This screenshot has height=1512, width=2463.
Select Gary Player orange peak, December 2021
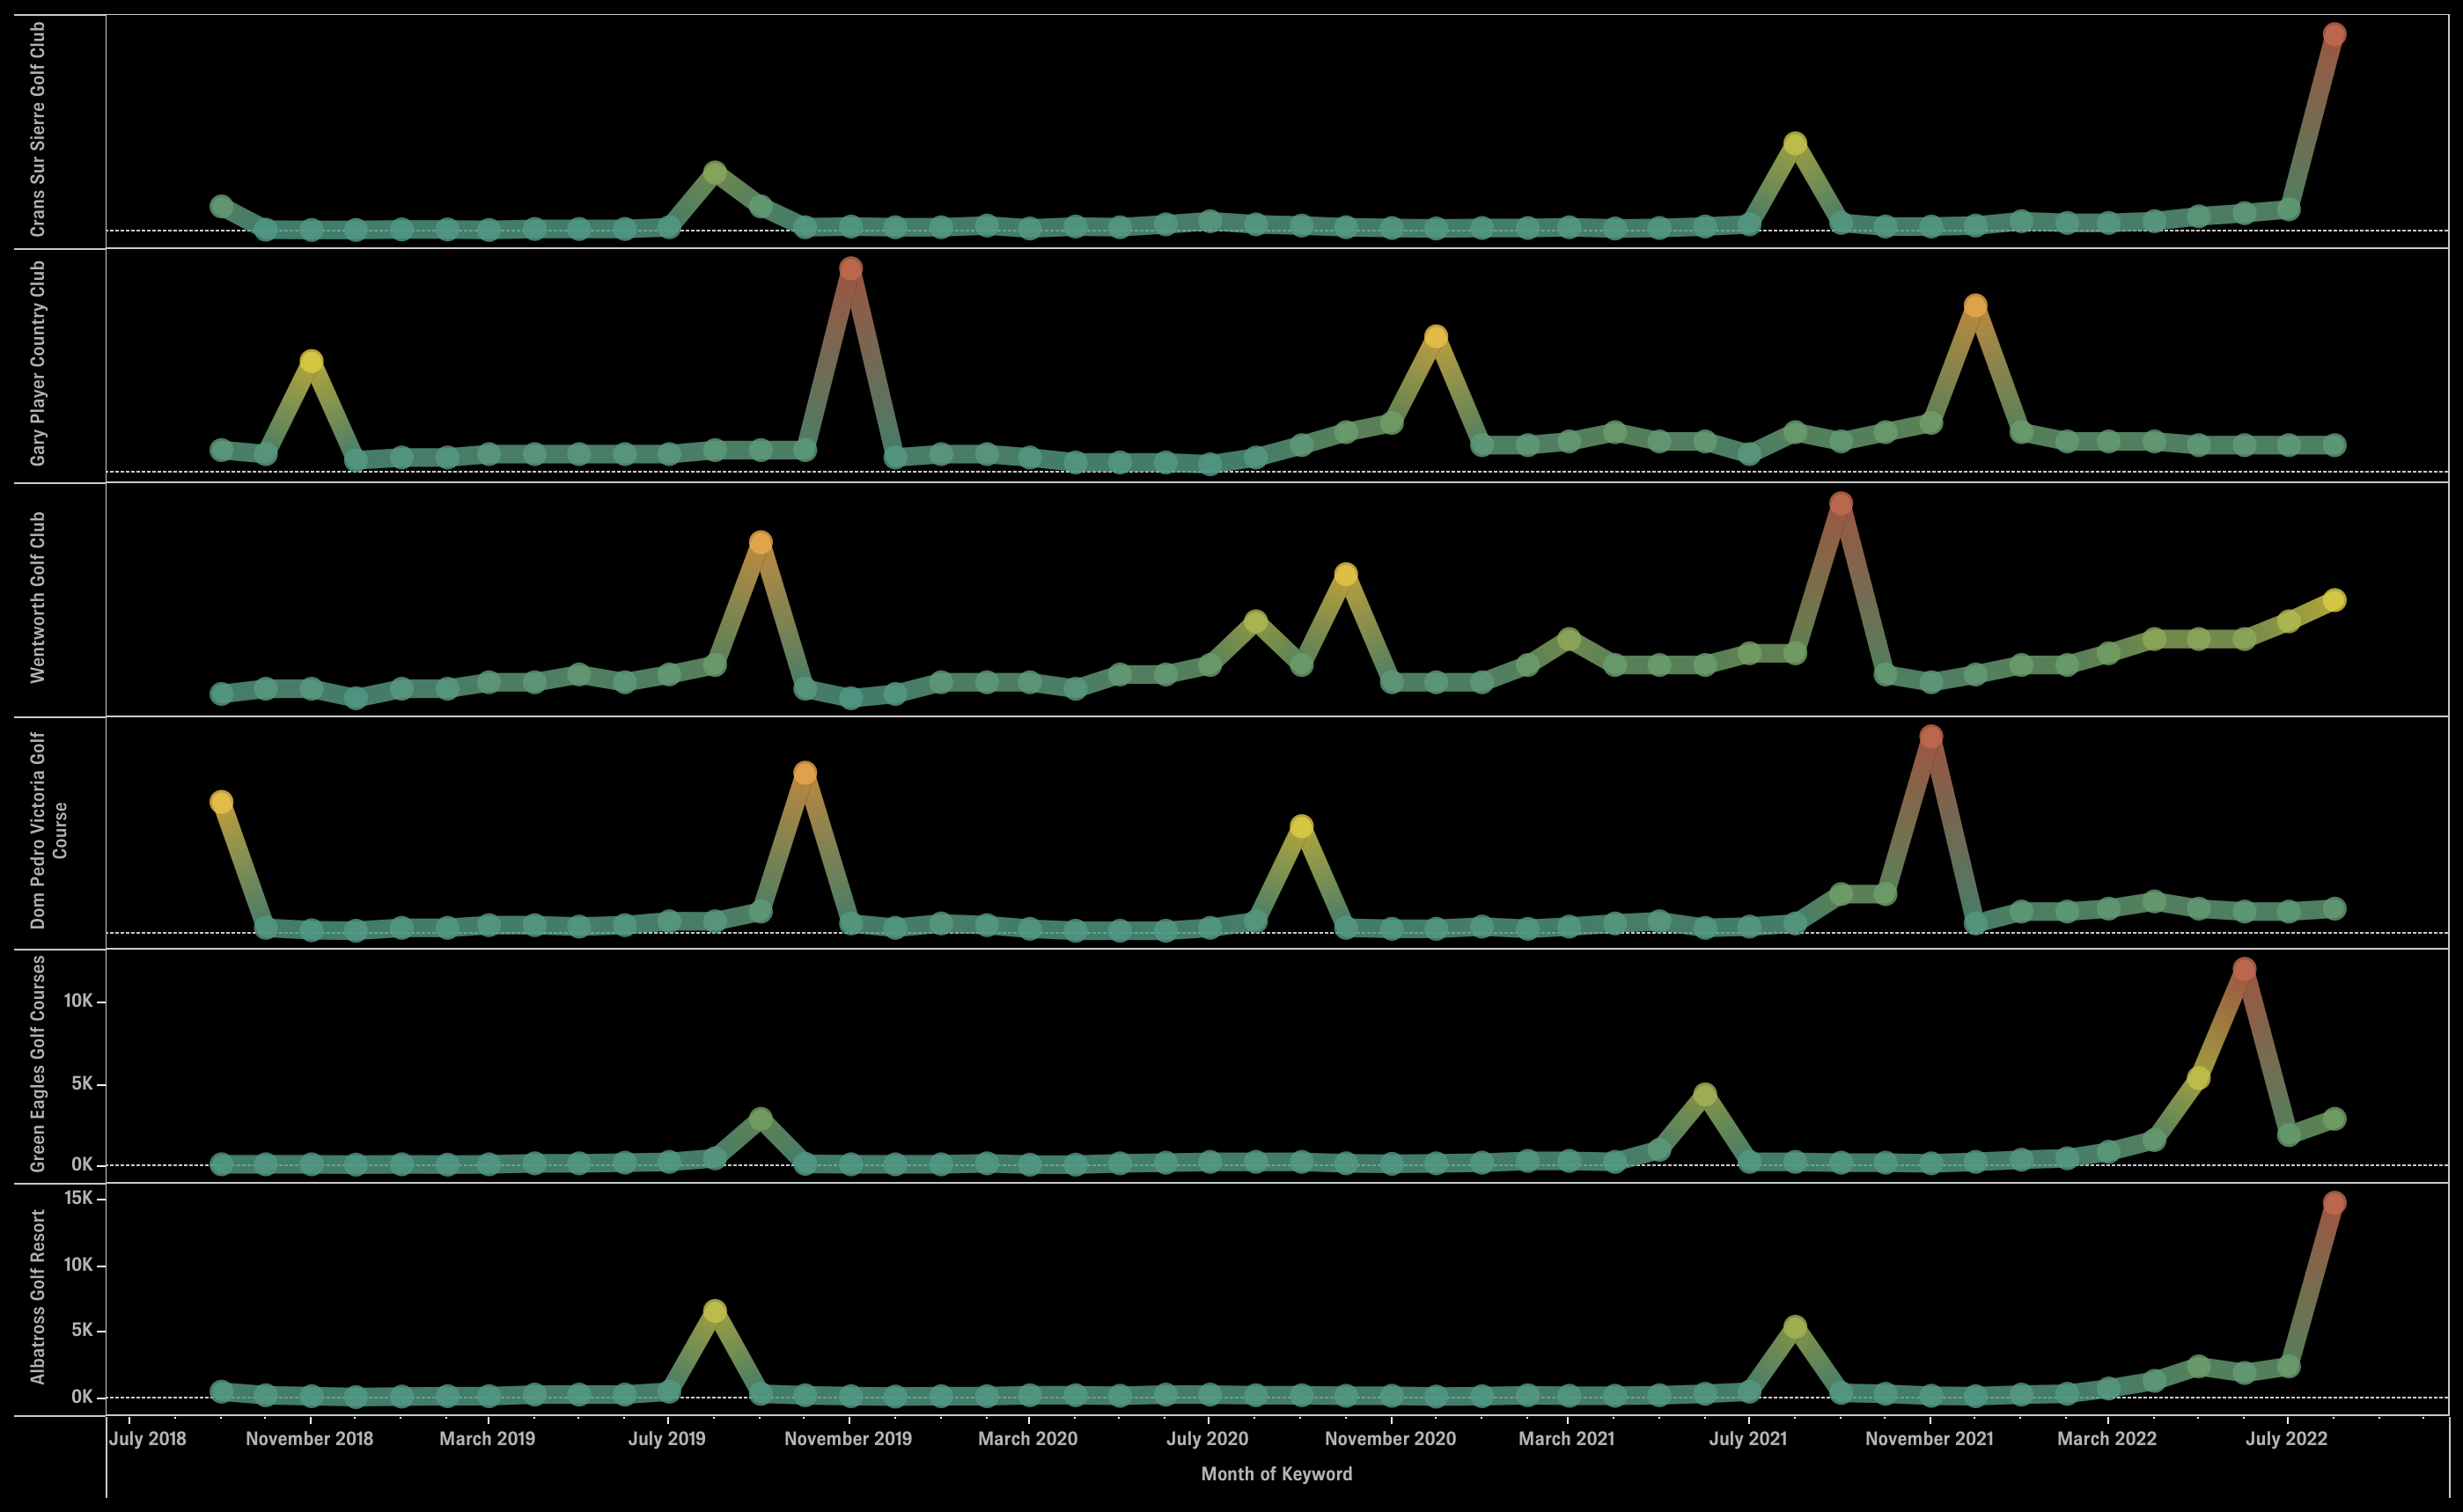click(1975, 305)
